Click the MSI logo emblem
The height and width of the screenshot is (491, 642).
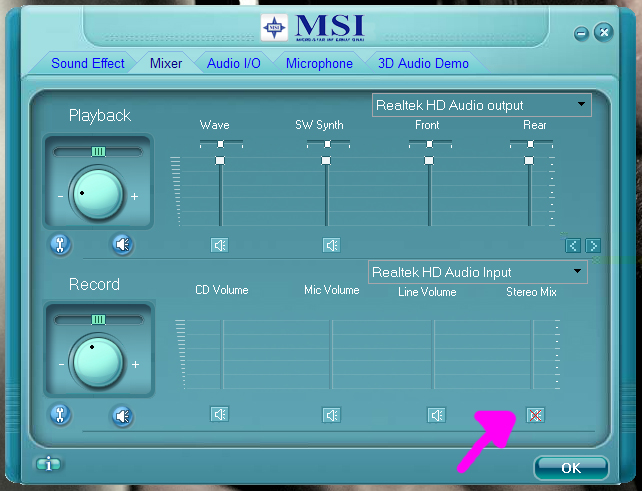pos(274,27)
